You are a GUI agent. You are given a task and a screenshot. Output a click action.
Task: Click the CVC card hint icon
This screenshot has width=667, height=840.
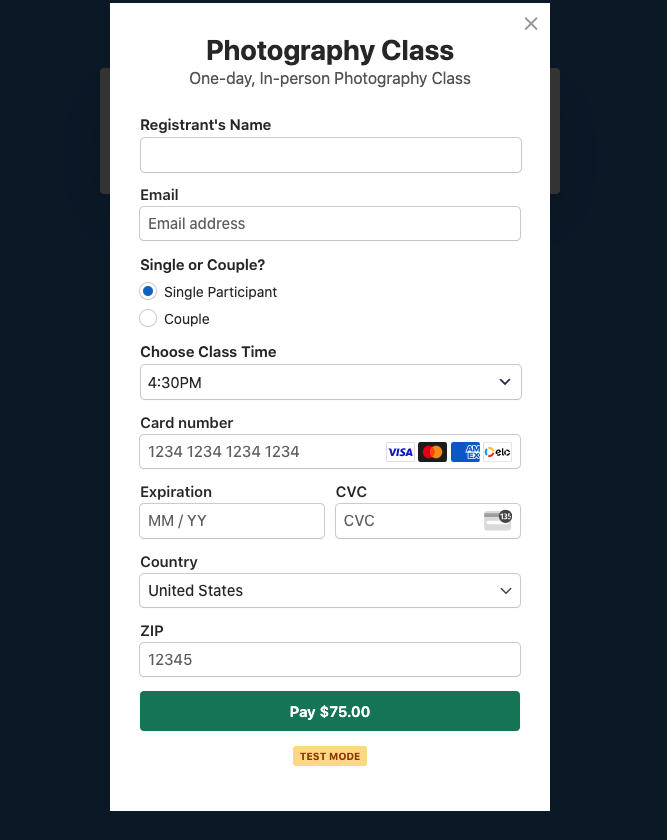[497, 520]
